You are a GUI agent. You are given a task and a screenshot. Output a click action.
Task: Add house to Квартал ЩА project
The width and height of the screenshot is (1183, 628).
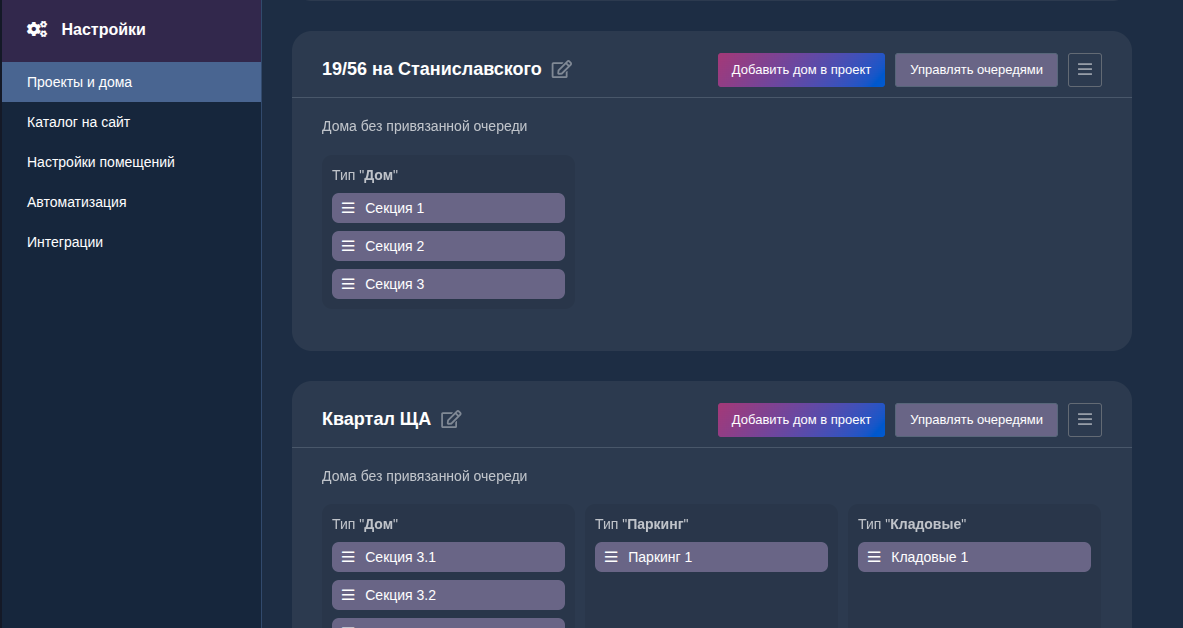point(801,420)
